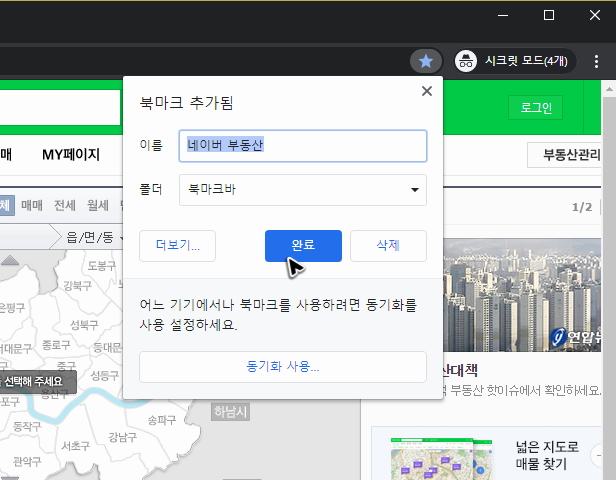Click the apartment skyline news photo
Image resolution: width=616 pixels, height=480 pixels.
(x=522, y=295)
